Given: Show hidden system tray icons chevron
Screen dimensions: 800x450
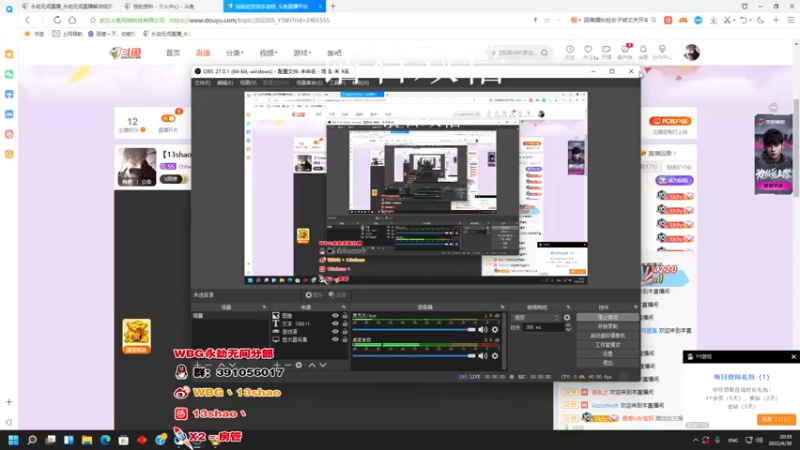Looking at the screenshot, I should (695, 440).
